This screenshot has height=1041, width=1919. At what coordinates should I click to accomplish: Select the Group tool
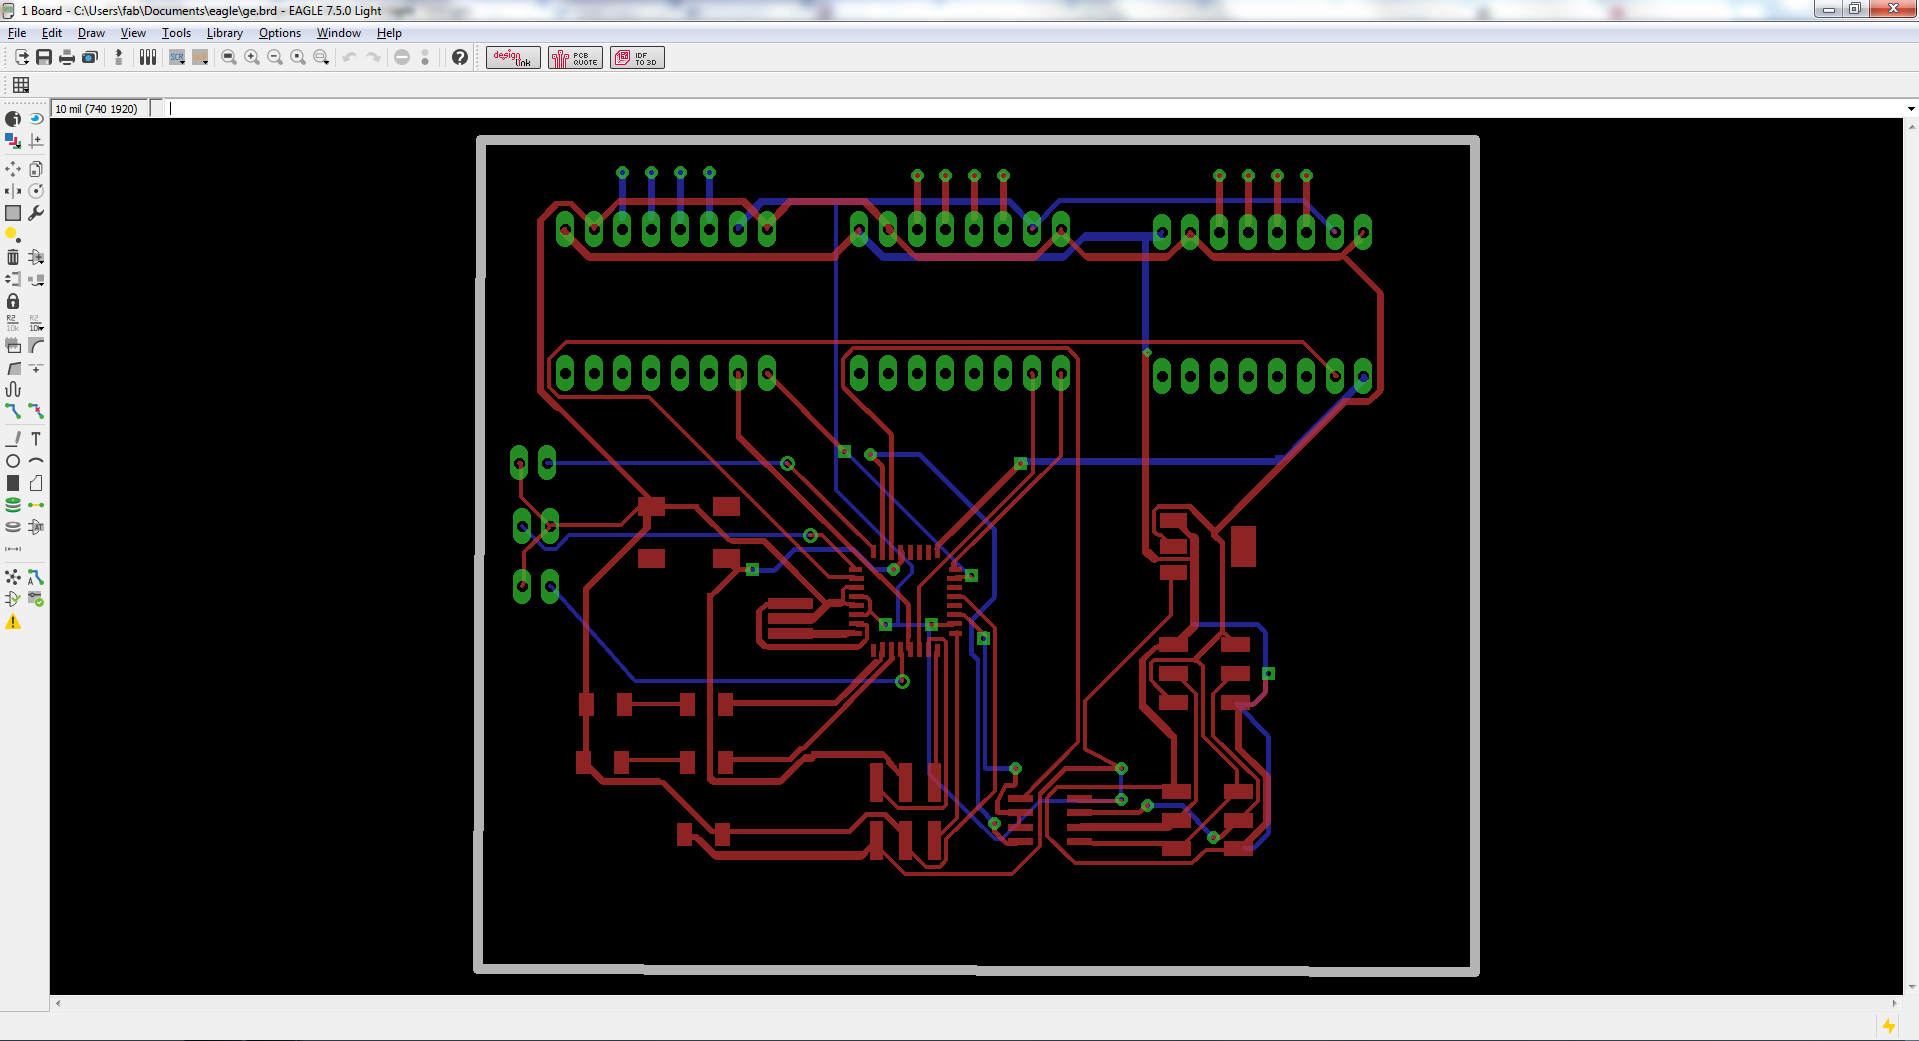pyautogui.click(x=13, y=213)
